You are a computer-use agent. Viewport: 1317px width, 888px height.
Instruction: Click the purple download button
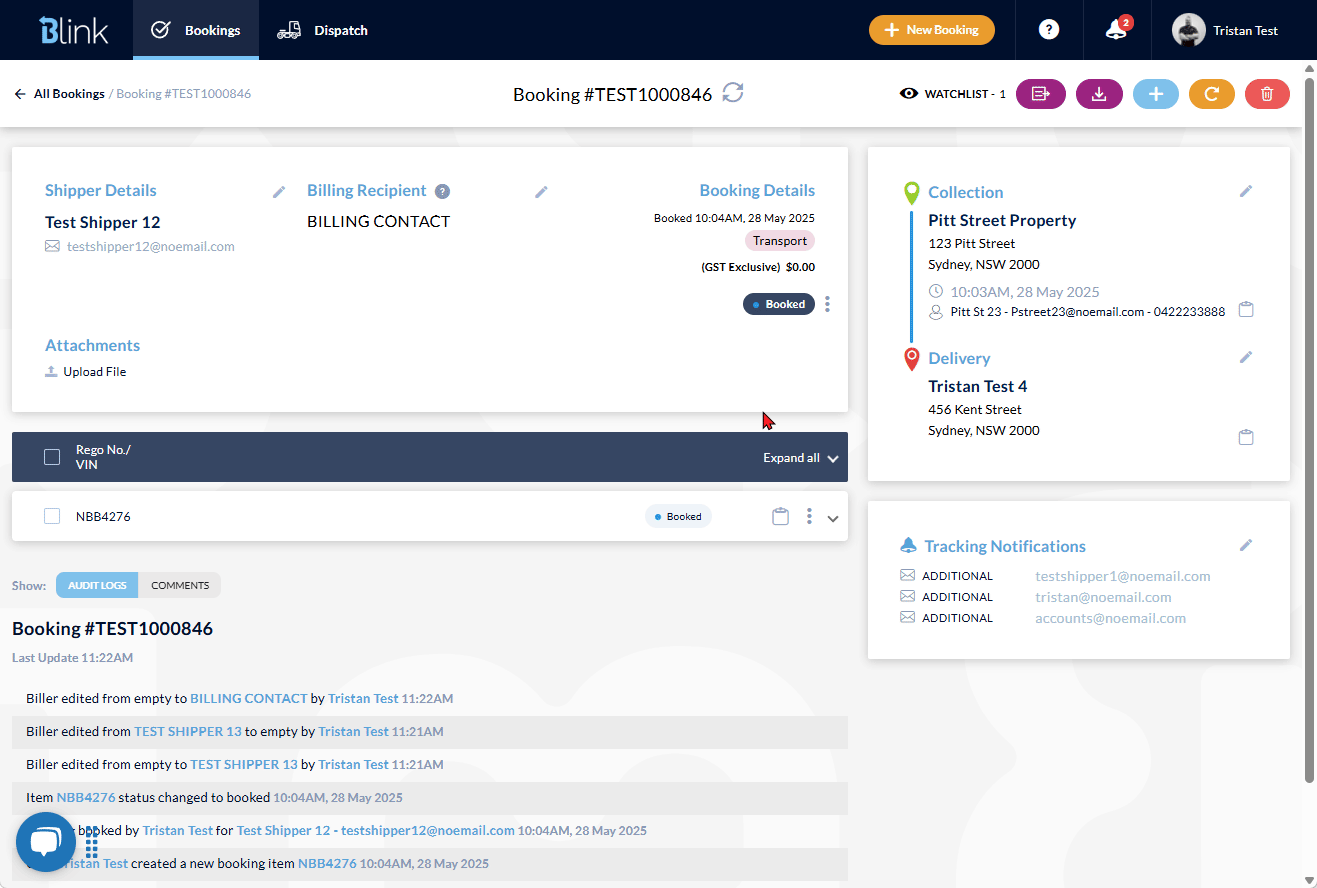[x=1099, y=94]
